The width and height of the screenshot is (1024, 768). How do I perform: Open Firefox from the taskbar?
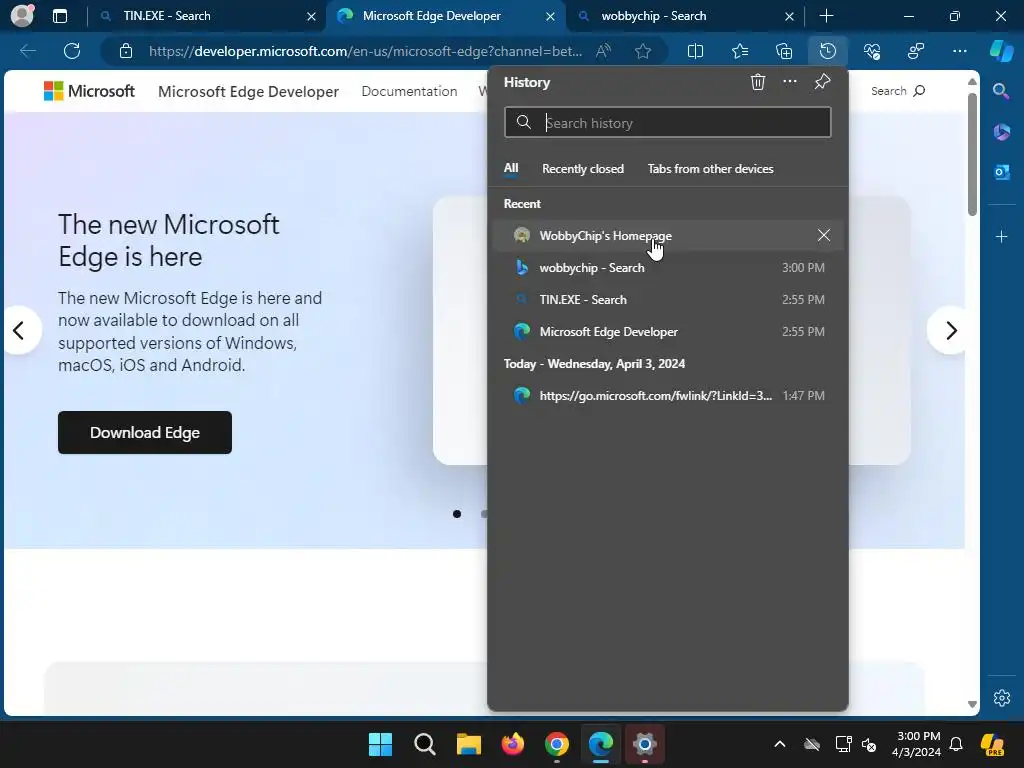[513, 744]
